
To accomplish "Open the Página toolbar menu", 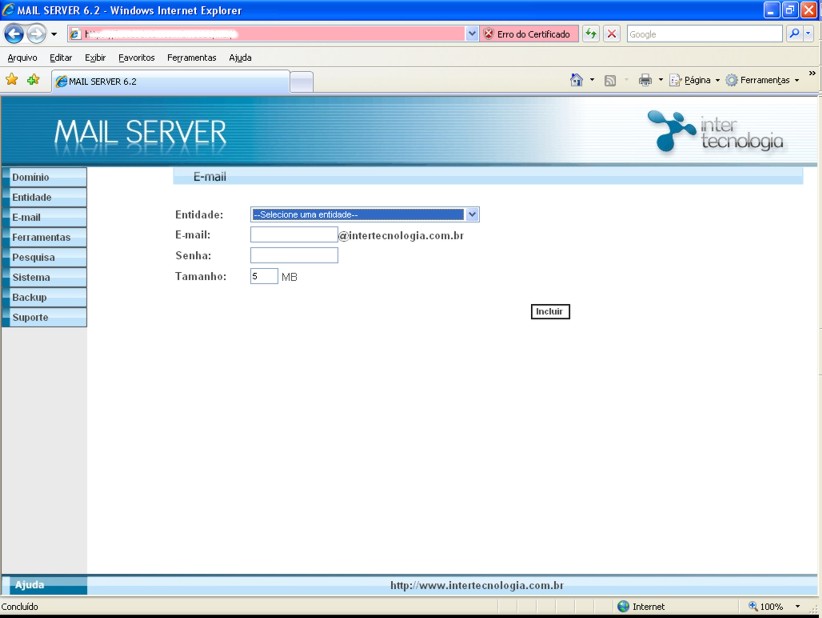I will [x=695, y=80].
